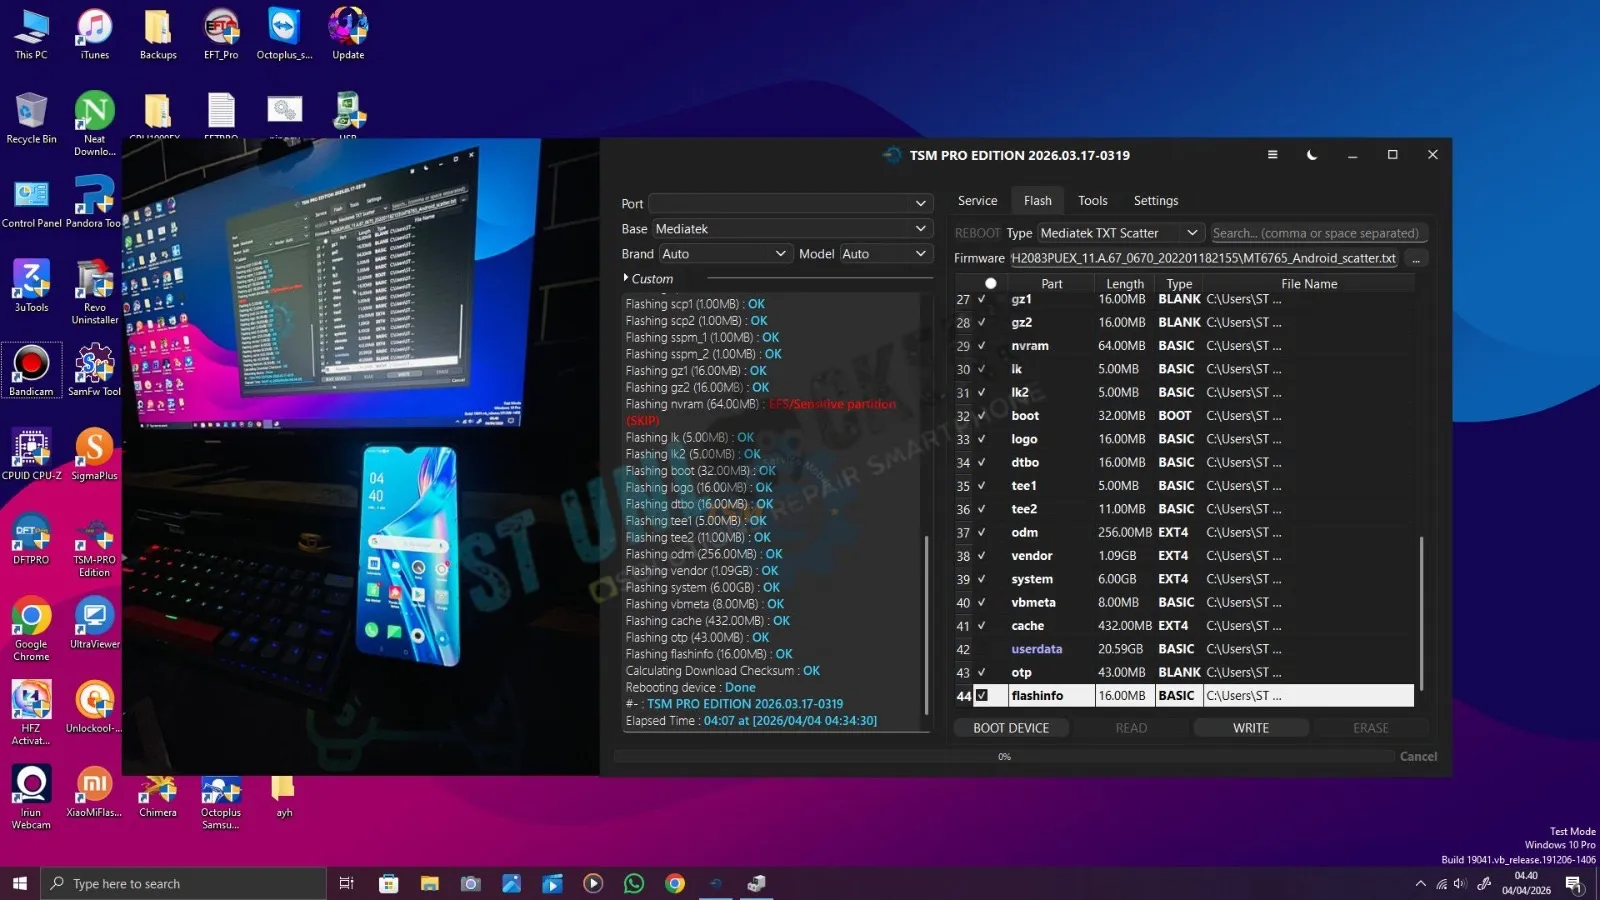Open WhatsApp from the taskbar
This screenshot has width=1600, height=900.
click(x=634, y=883)
